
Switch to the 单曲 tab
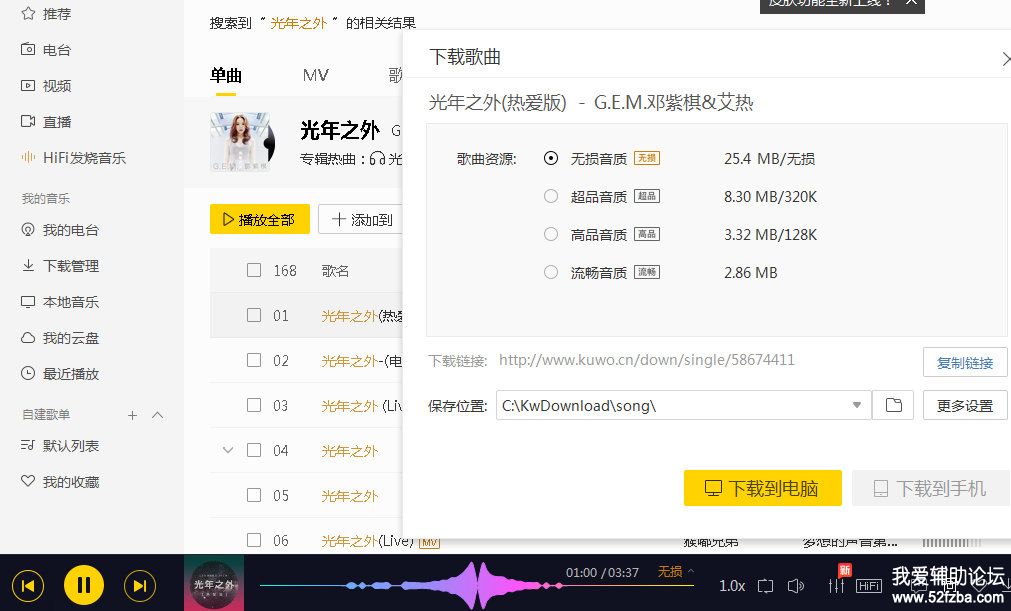[226, 75]
